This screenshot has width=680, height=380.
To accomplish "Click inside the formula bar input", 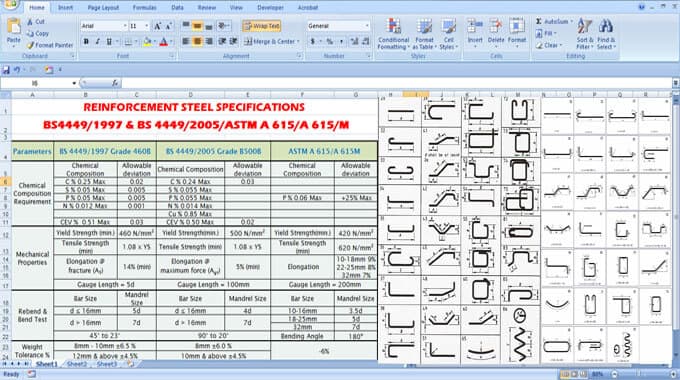I will click(x=397, y=83).
